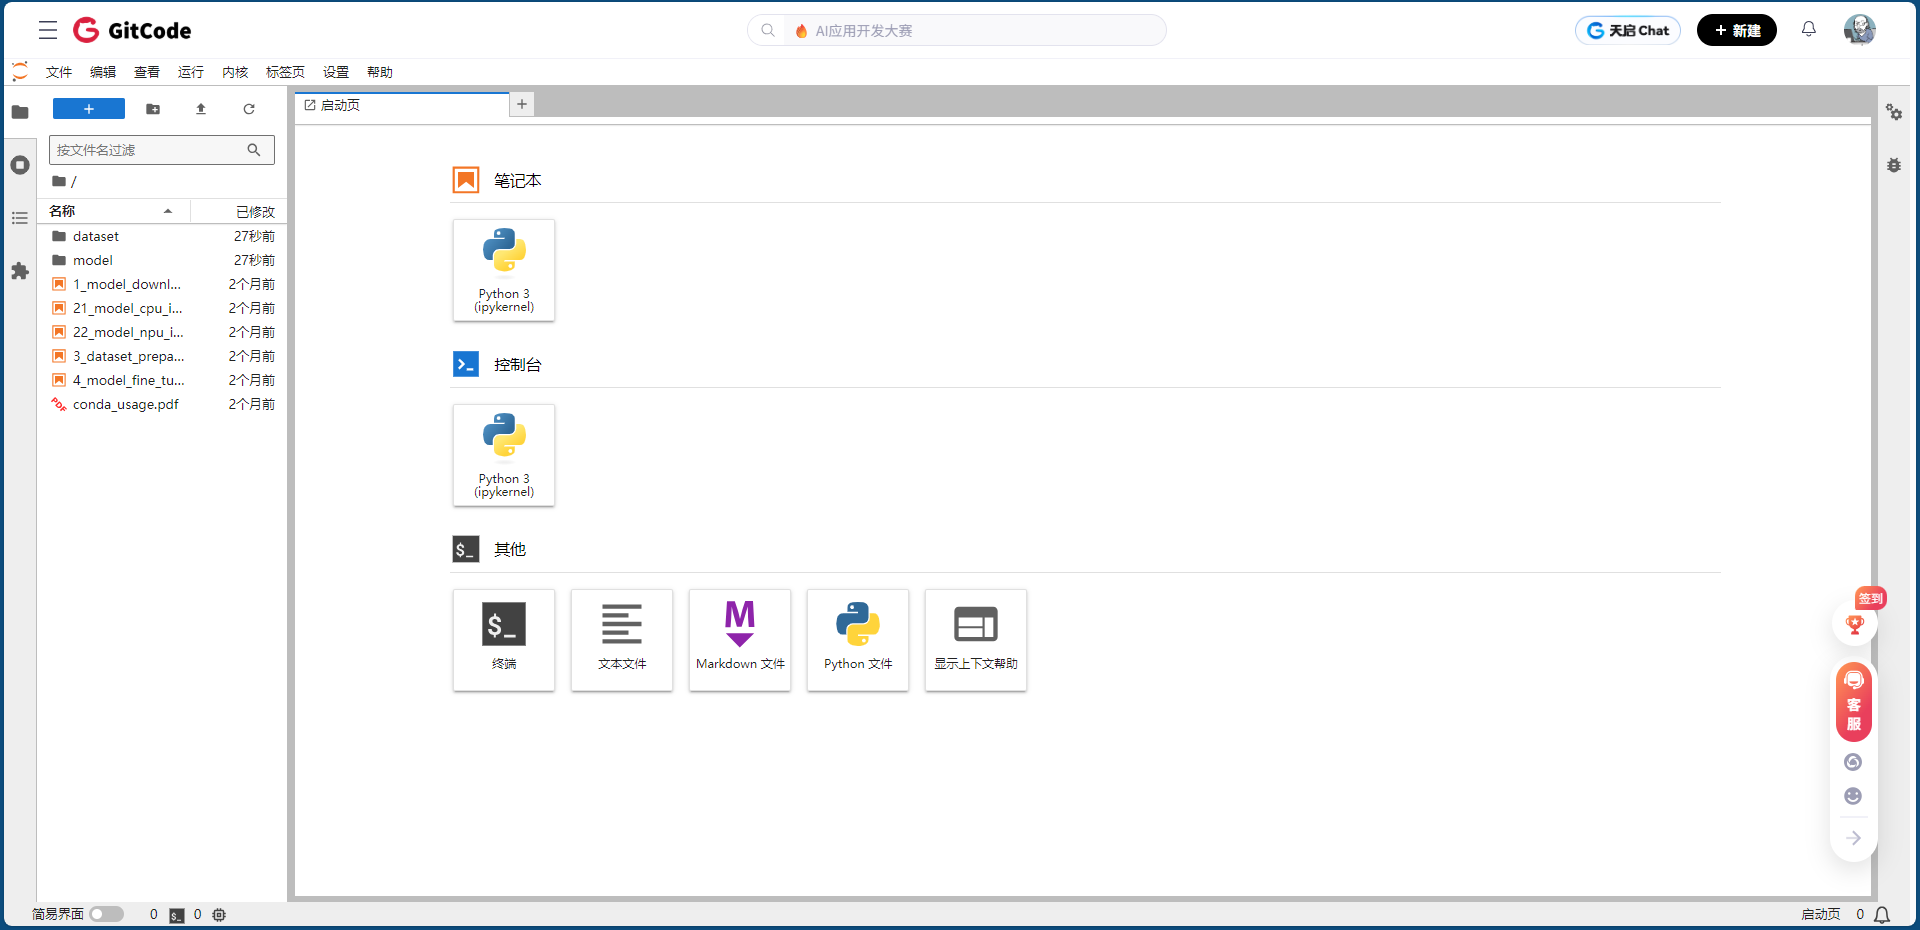Open the file browser sidebar tab

20,111
